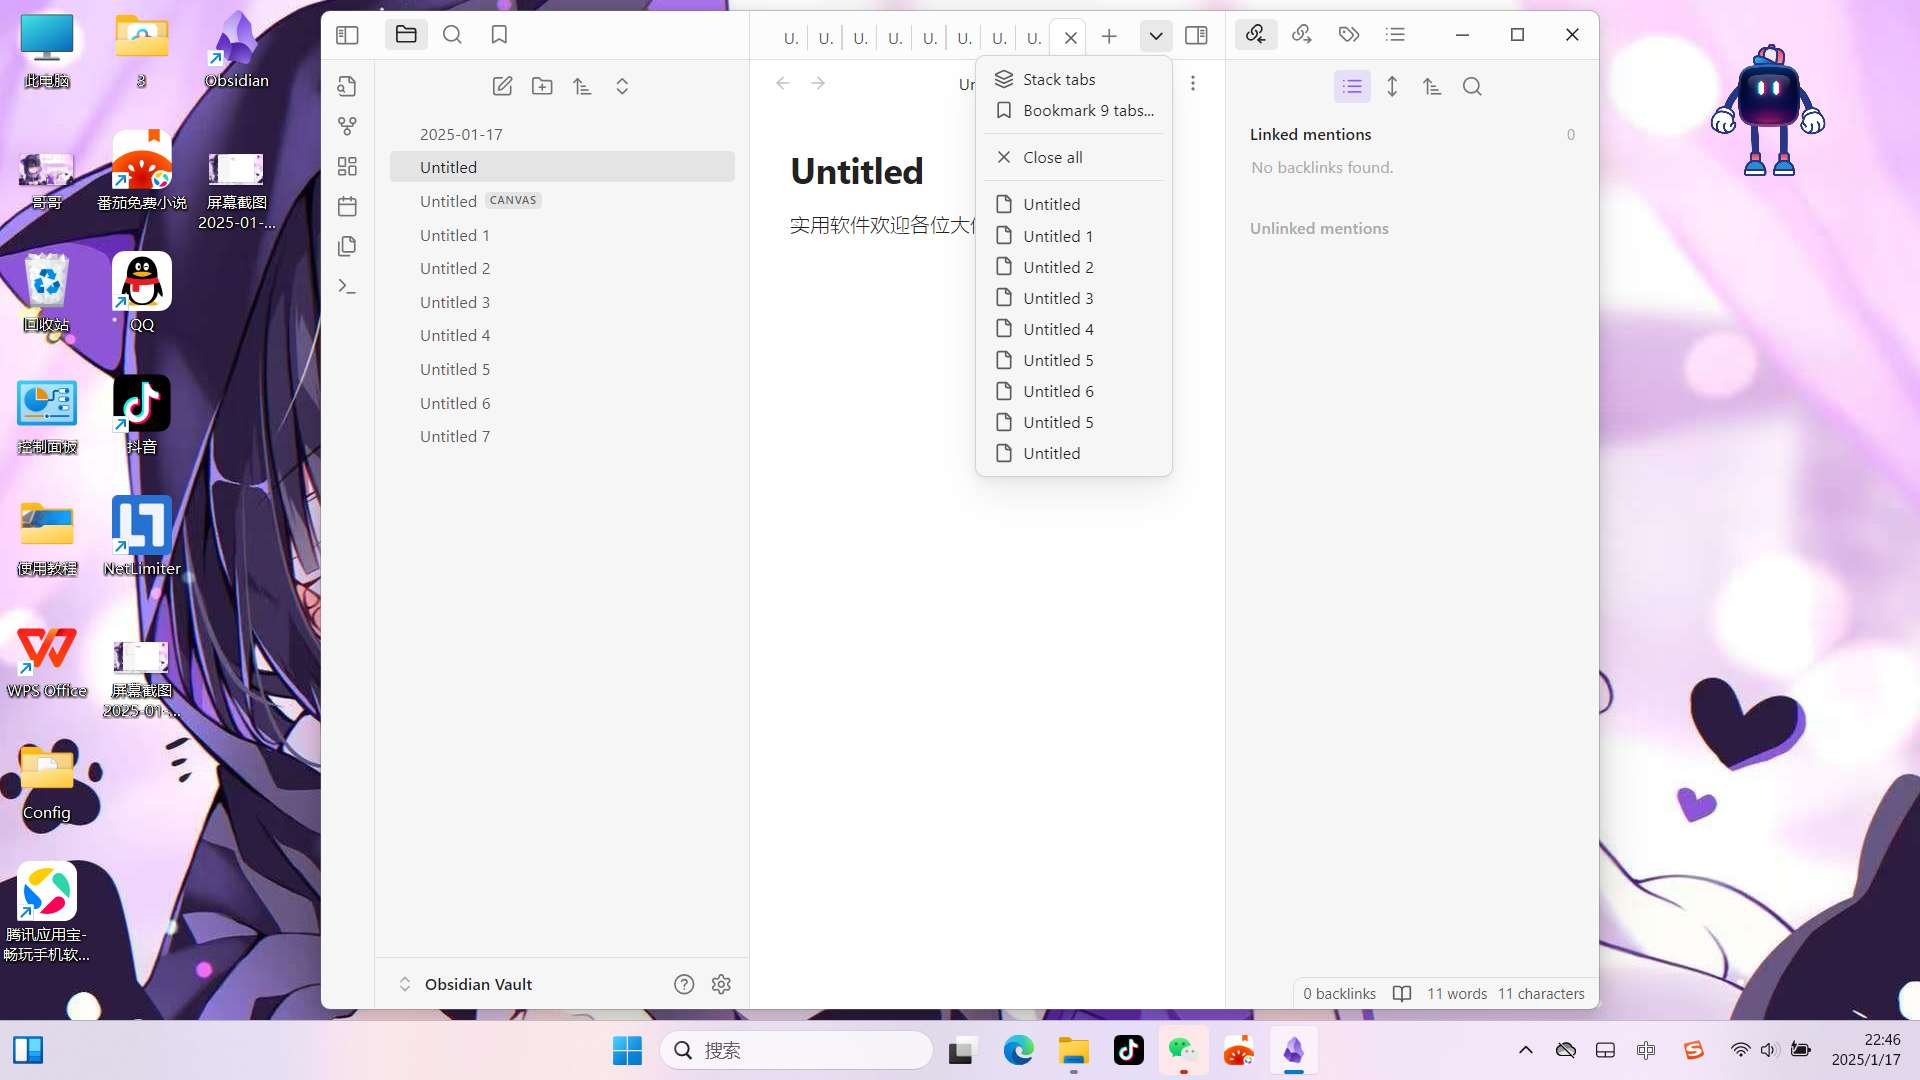This screenshot has width=1920, height=1080.
Task: Select Untitled 3 note in sidebar
Action: [455, 301]
